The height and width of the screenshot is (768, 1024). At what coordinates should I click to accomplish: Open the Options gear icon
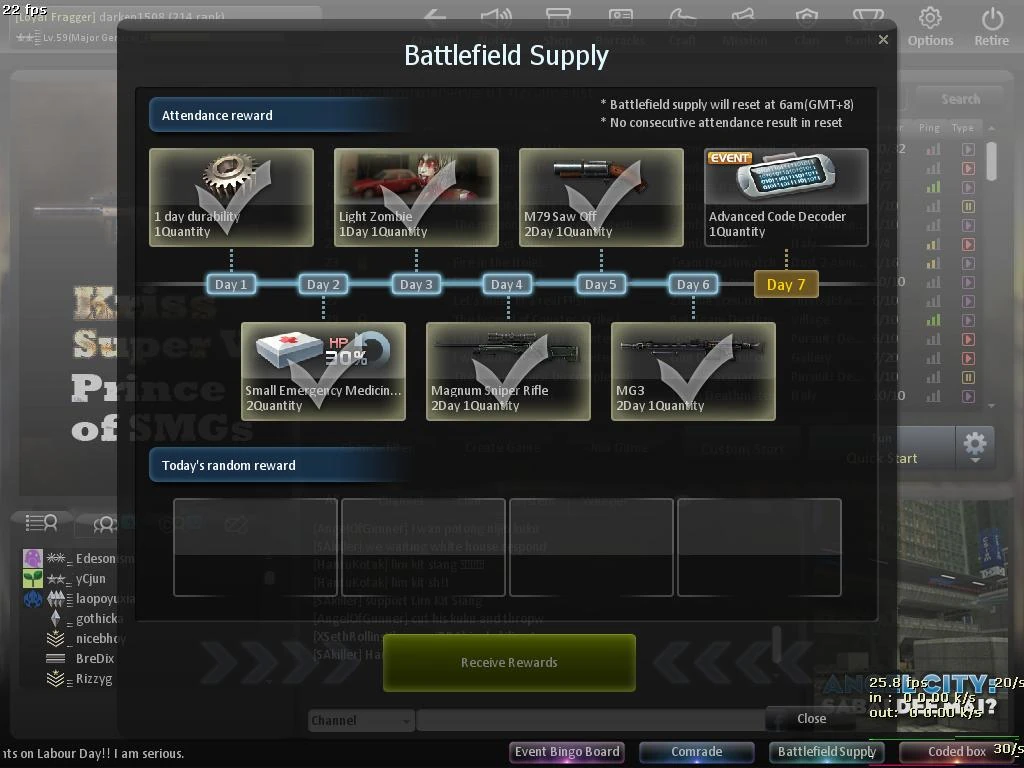click(x=930, y=18)
